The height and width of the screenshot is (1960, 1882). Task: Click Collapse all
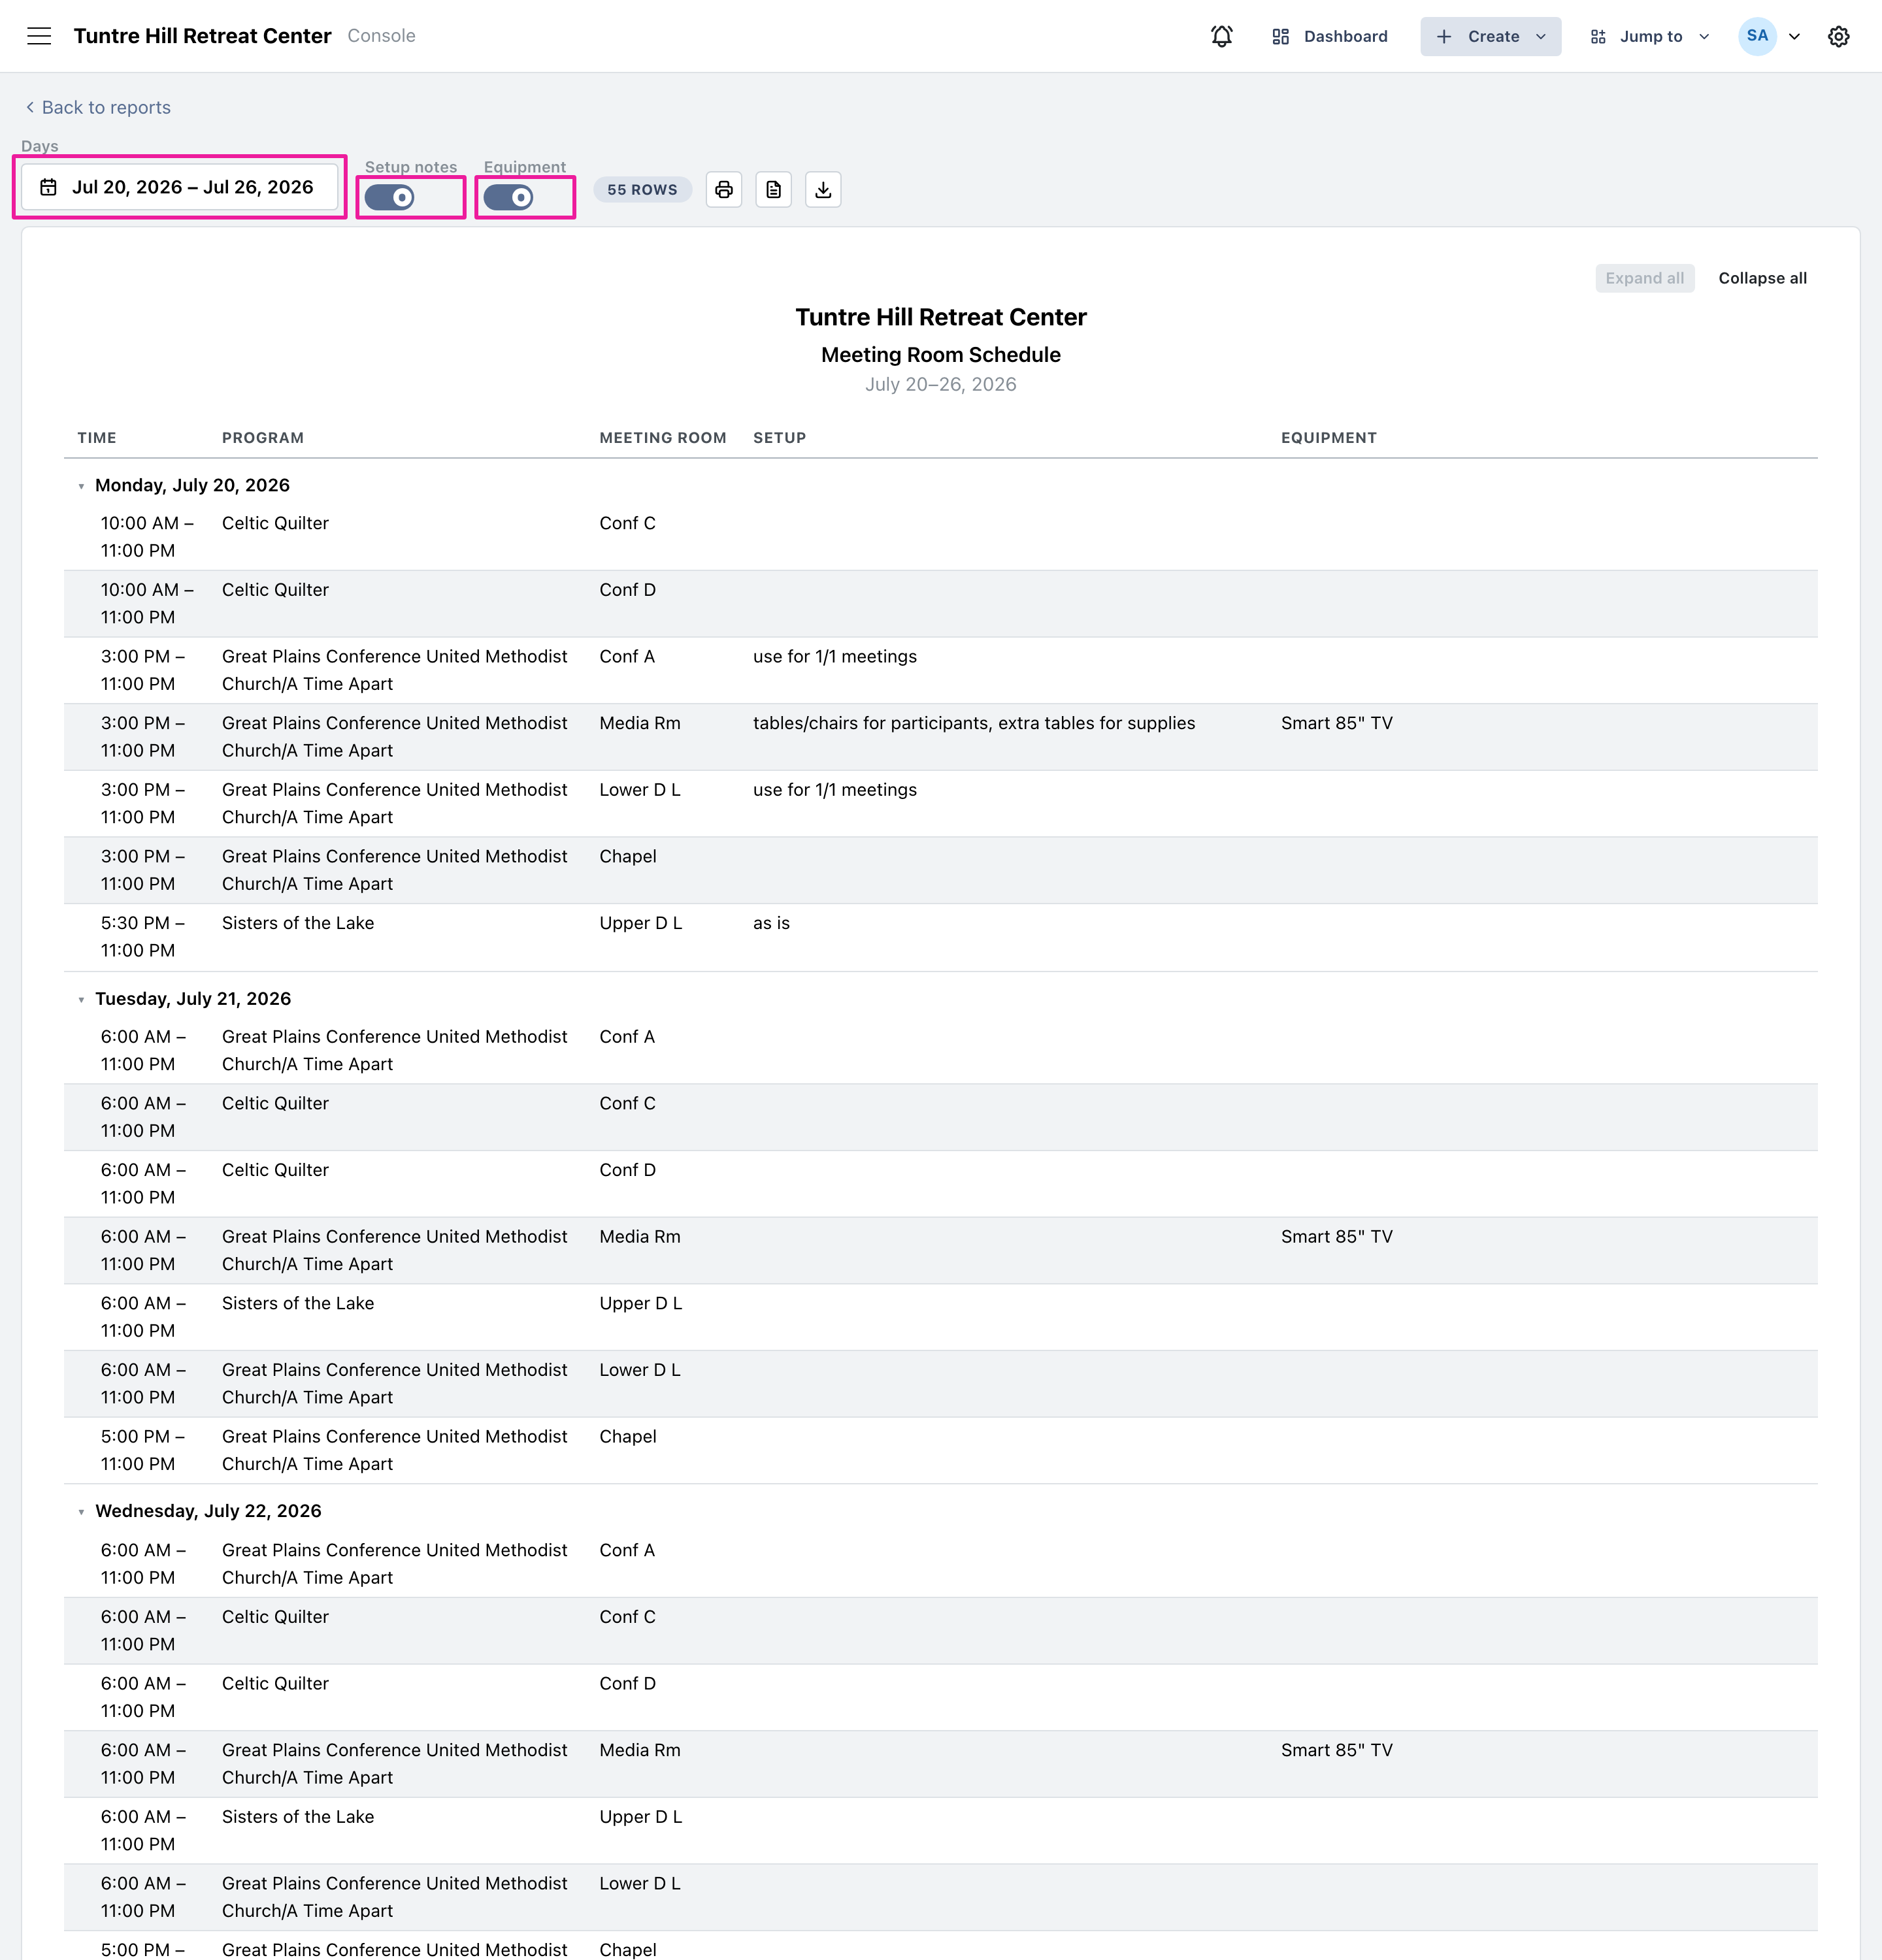1762,278
